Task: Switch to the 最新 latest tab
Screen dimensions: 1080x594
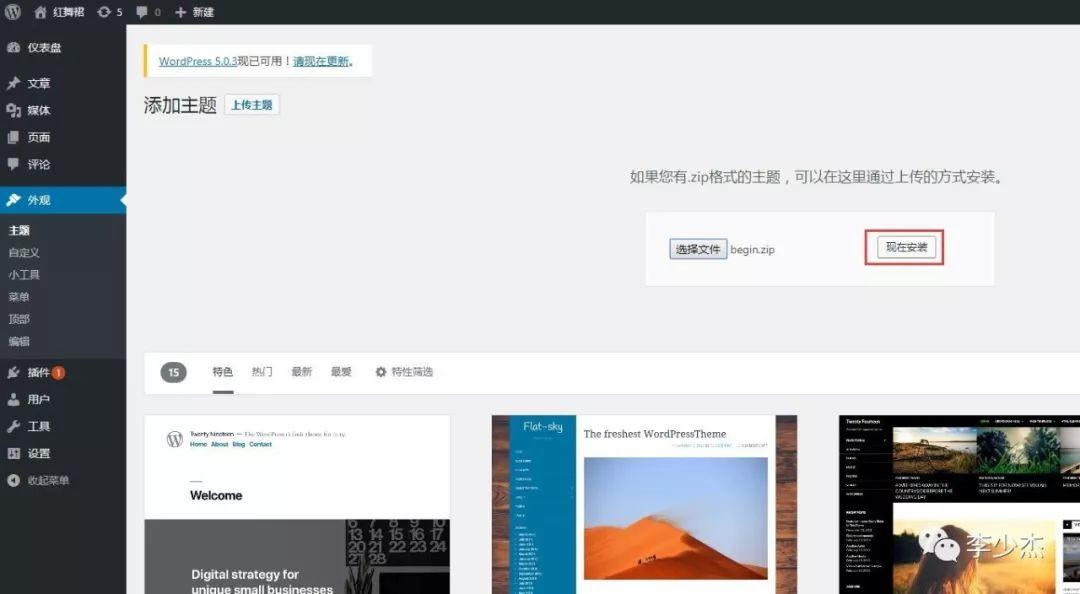Action: 301,372
